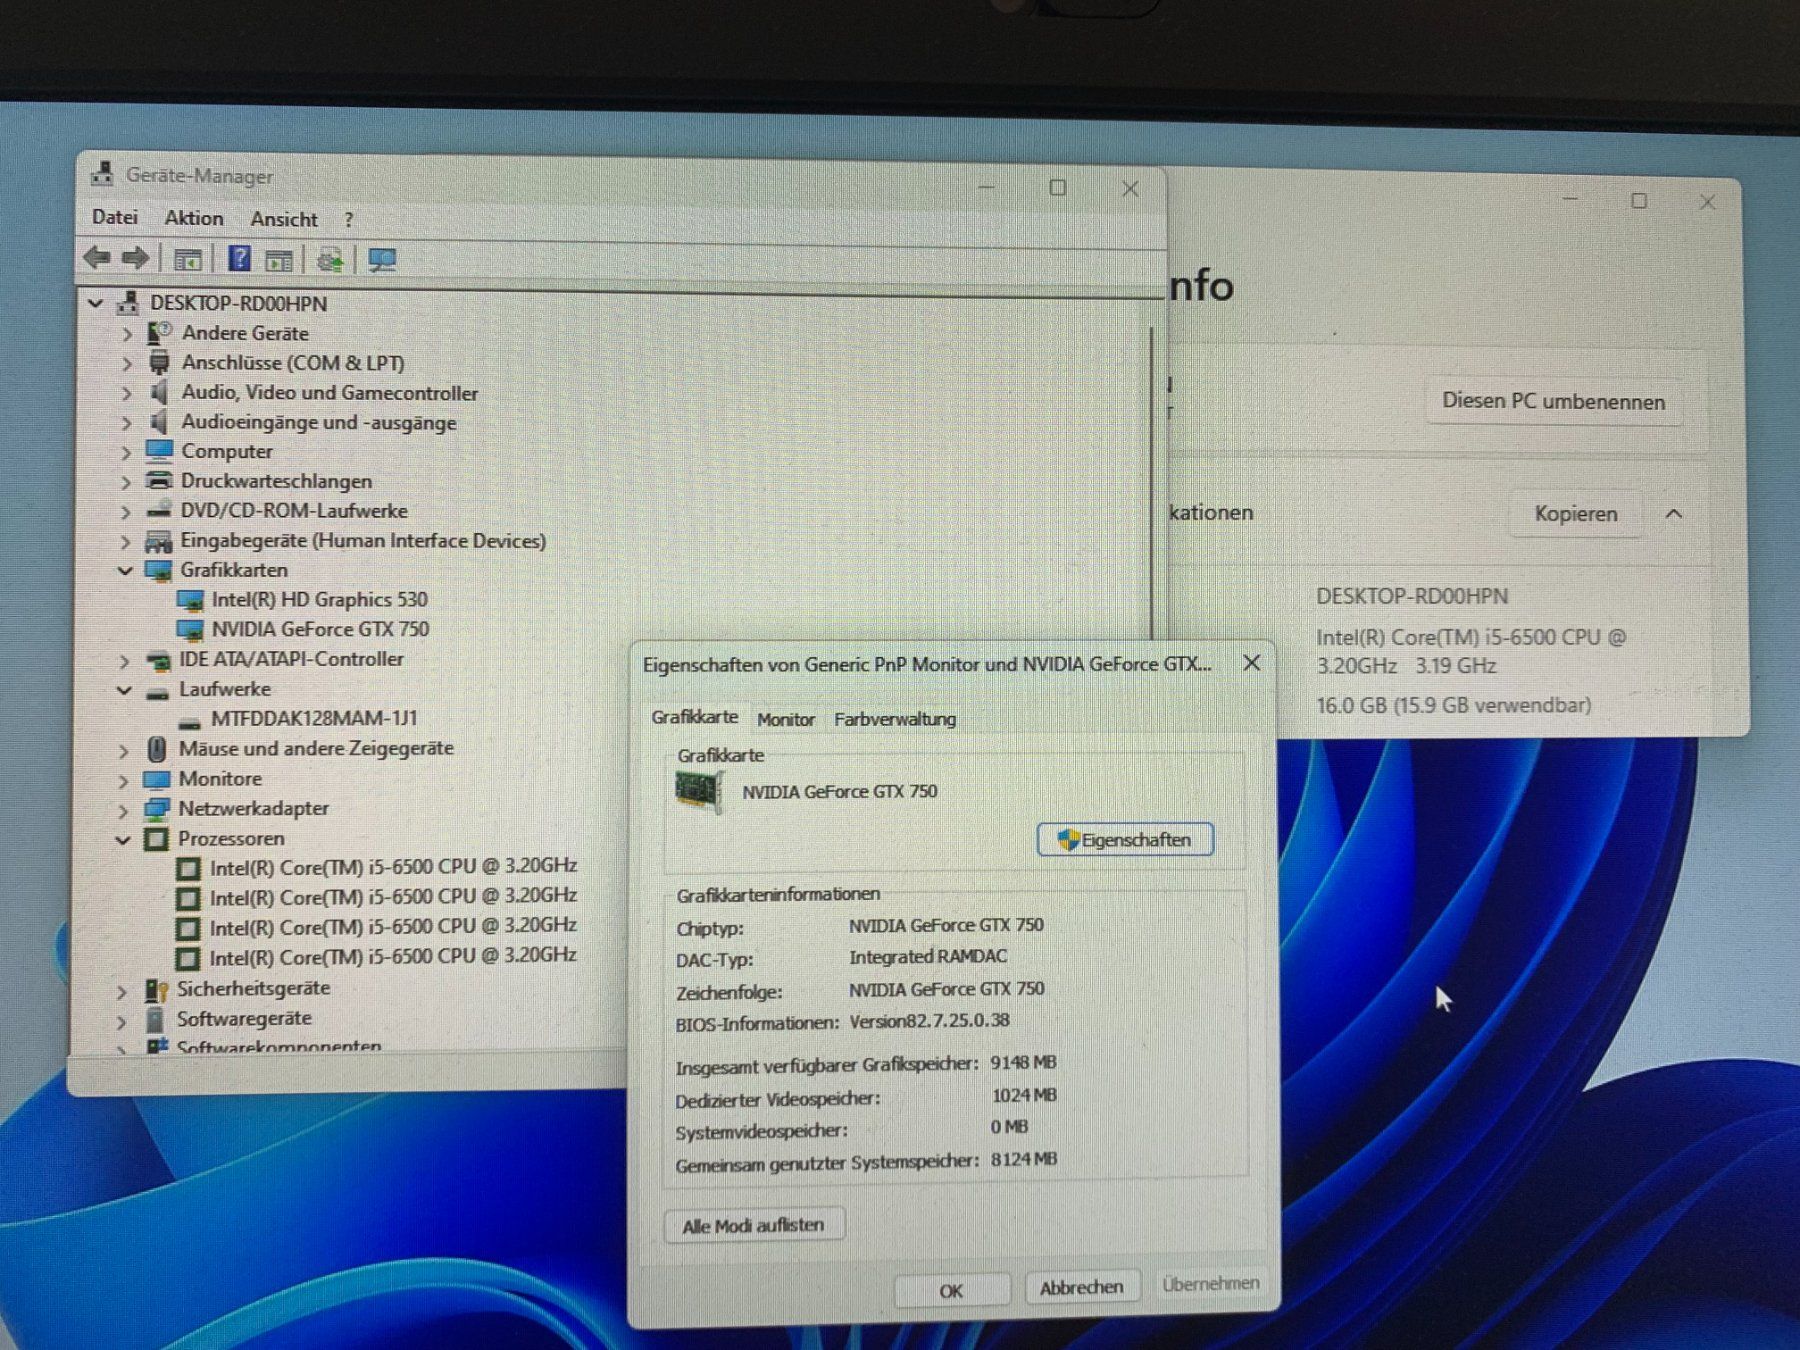Expand the Sicherheitsgeräte node
1800x1350 pixels.
click(x=122, y=992)
